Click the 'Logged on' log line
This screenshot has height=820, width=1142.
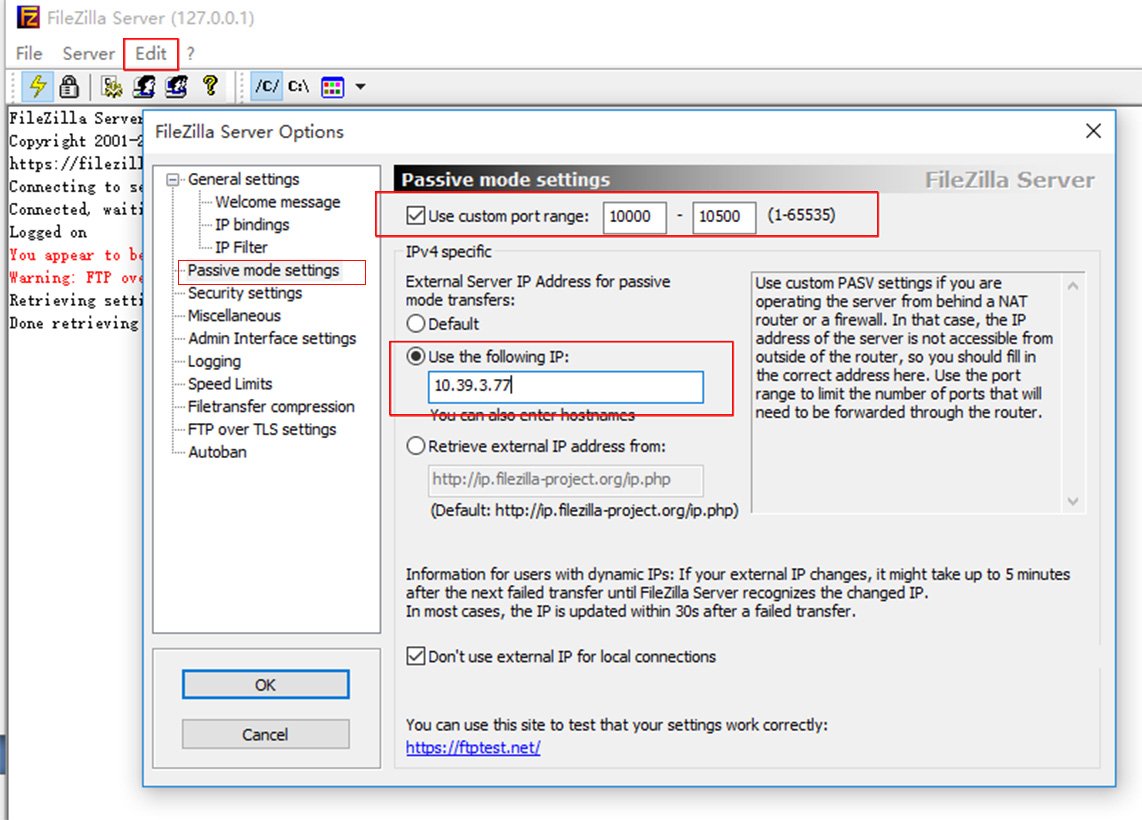point(48,232)
